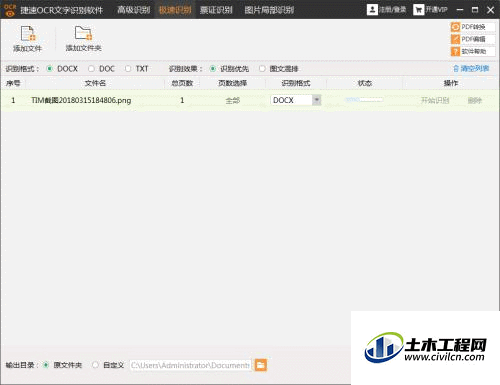This screenshot has height=385, width=500.
Task: Select 原文件夹 output directory radio
Action: [46, 365]
